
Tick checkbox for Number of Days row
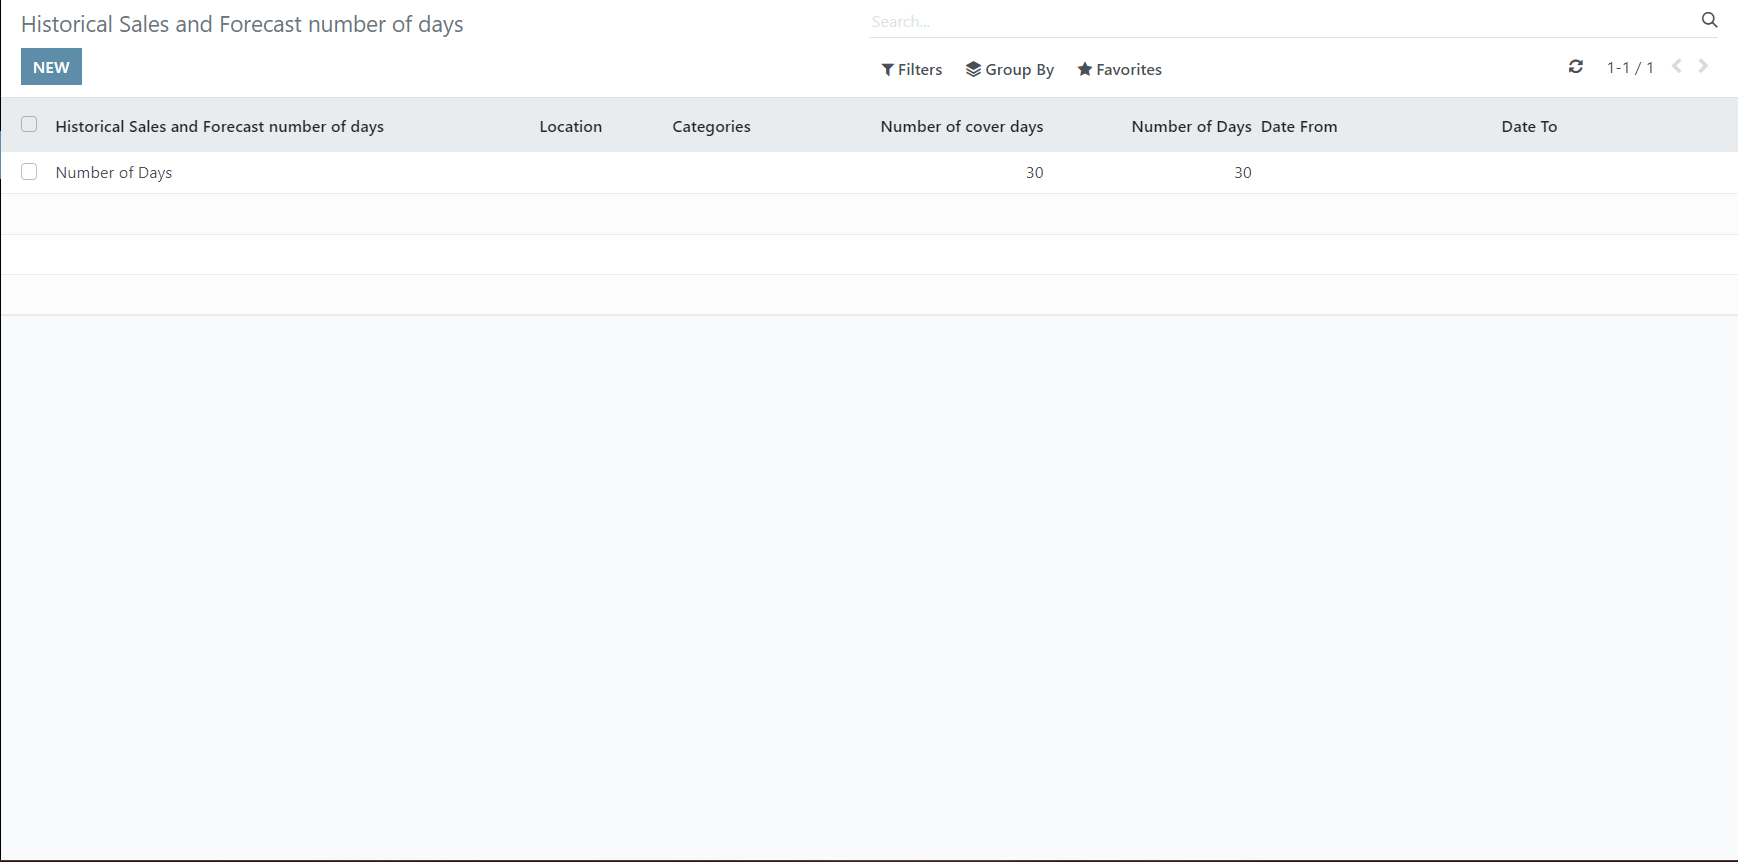coord(29,172)
